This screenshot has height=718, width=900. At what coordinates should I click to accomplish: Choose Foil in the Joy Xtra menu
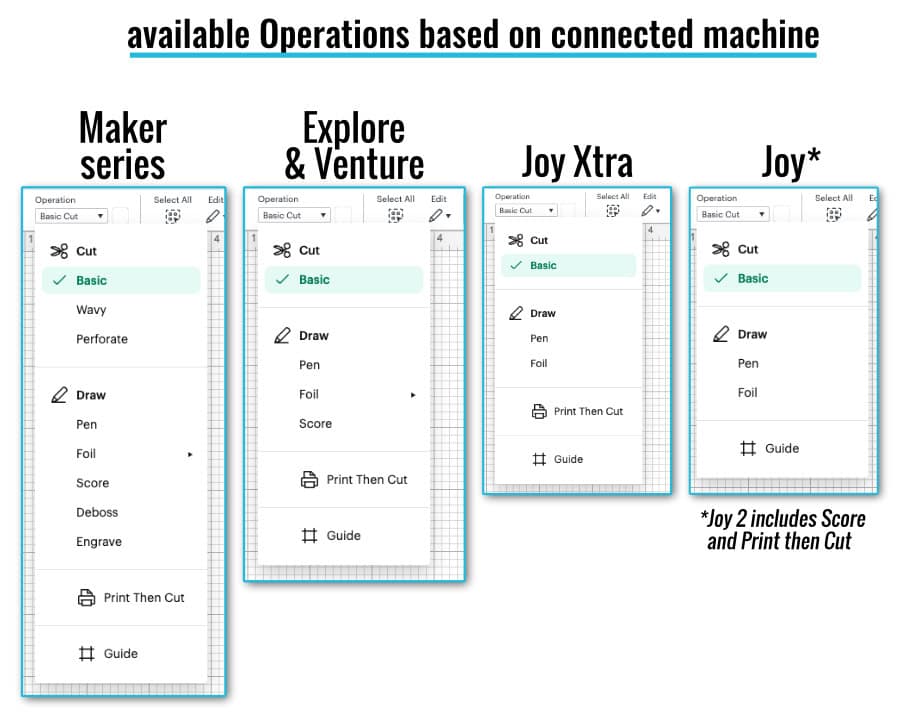tap(538, 363)
